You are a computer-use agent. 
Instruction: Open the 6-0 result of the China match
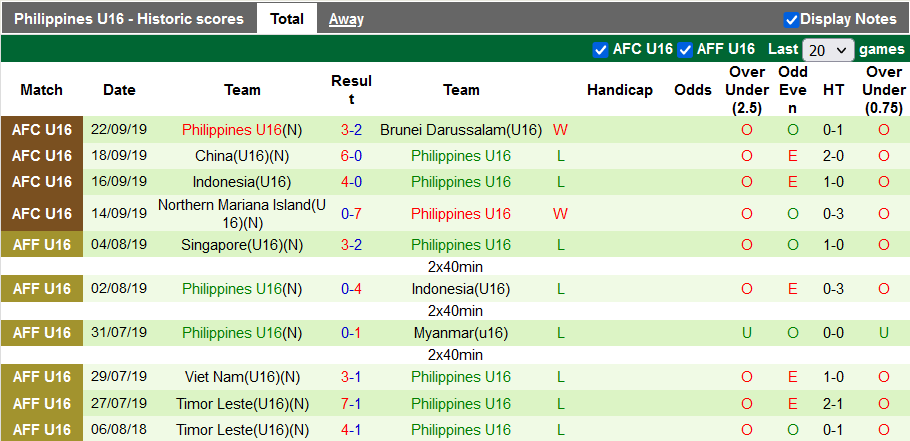tap(351, 156)
